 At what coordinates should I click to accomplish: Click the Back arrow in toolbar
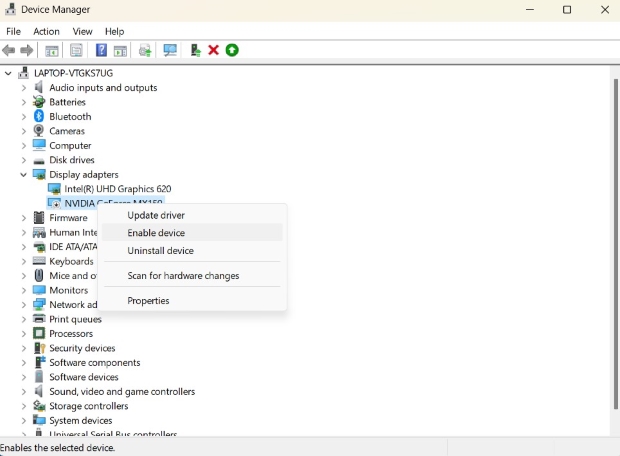click(x=9, y=50)
